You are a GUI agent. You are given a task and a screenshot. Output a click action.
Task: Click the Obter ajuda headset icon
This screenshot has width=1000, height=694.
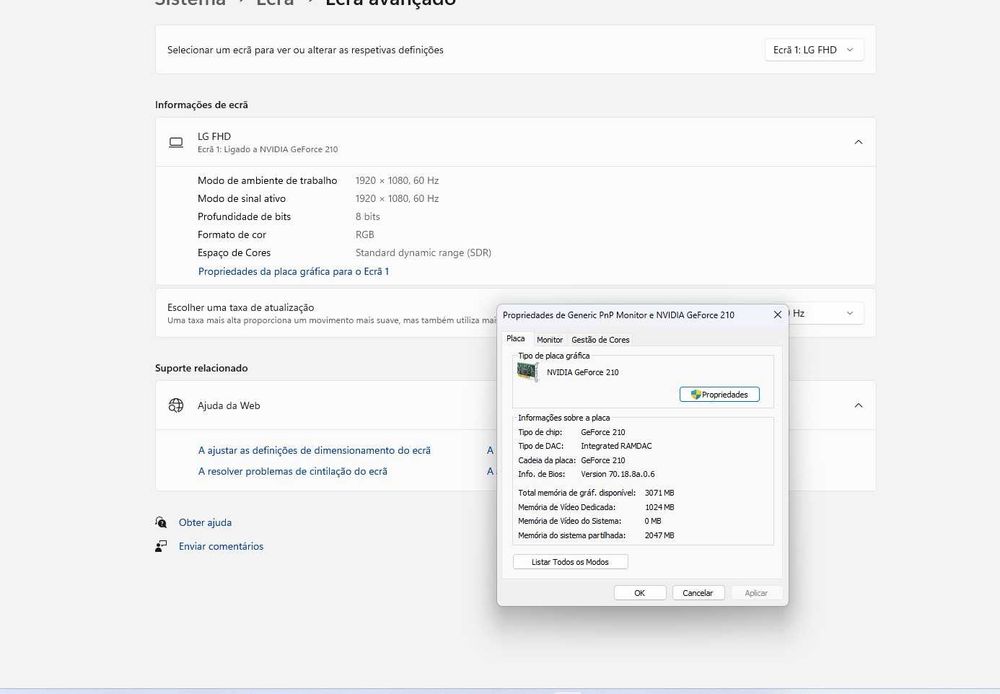161,522
